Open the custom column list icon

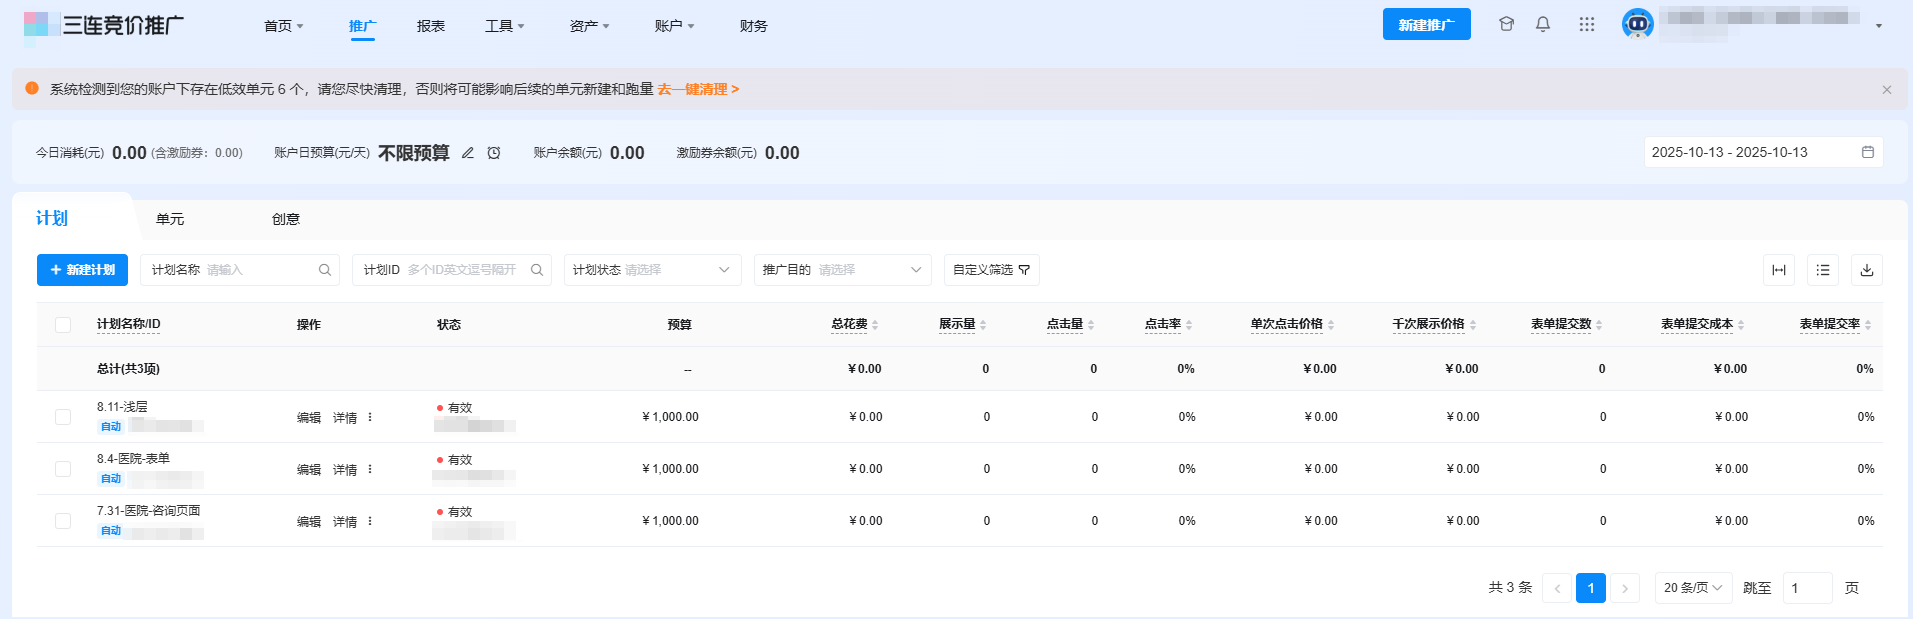click(x=1823, y=270)
